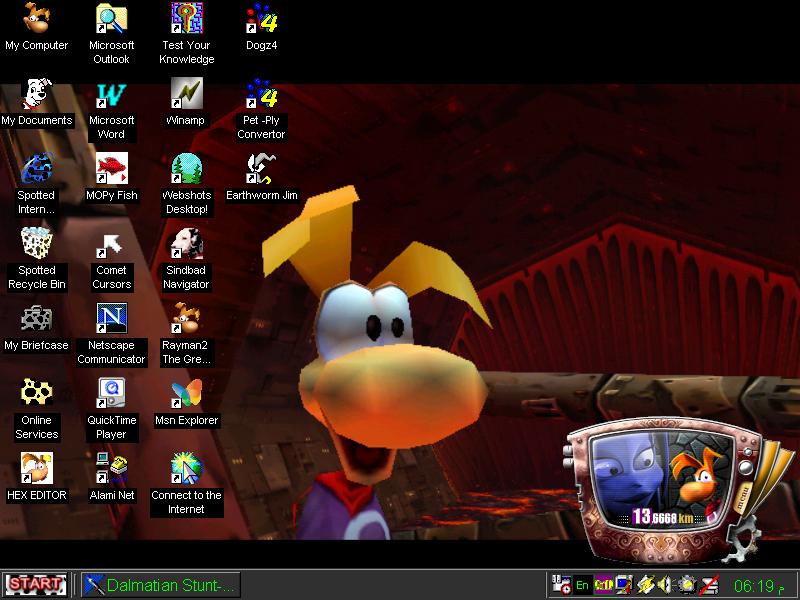Viewport: 800px width, 600px height.
Task: Open the My Computer desktop icon
Action: coord(37,19)
